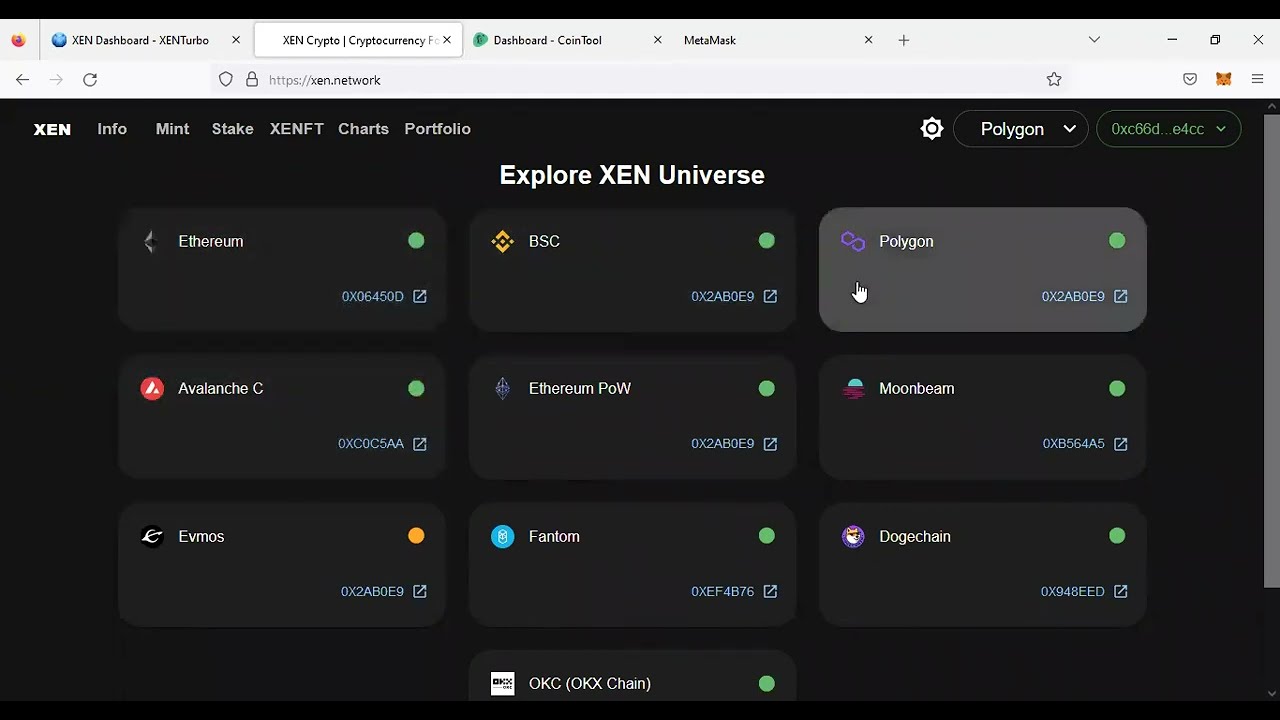Open the MetaMask fox extension

click(1223, 80)
